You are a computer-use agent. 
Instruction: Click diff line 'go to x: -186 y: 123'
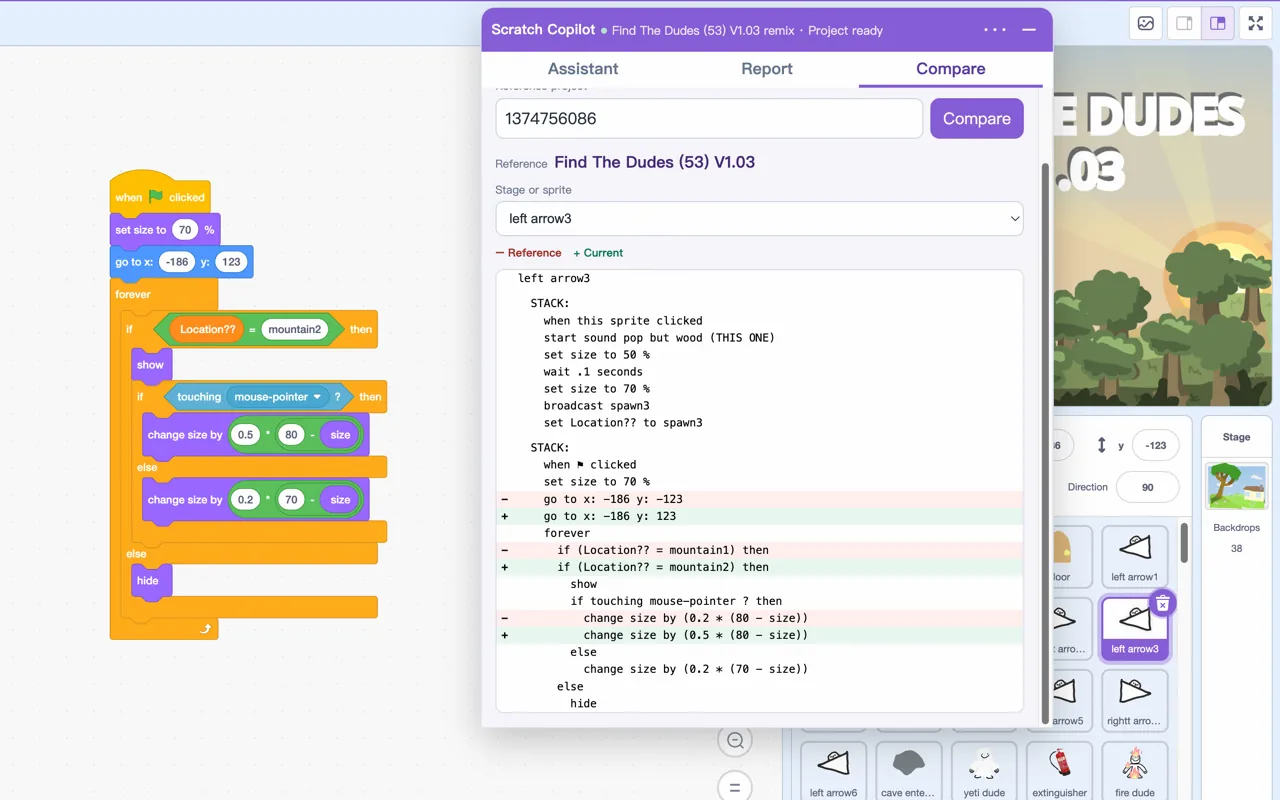pyautogui.click(x=759, y=516)
